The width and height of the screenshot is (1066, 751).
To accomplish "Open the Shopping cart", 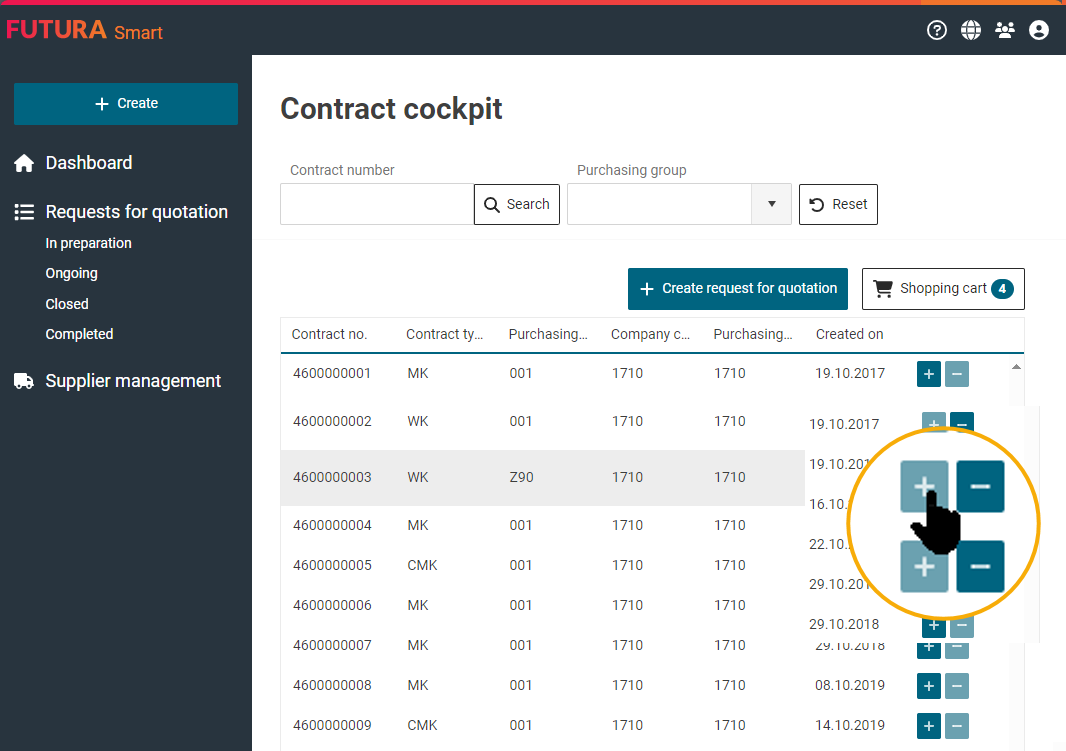I will pyautogui.click(x=942, y=289).
